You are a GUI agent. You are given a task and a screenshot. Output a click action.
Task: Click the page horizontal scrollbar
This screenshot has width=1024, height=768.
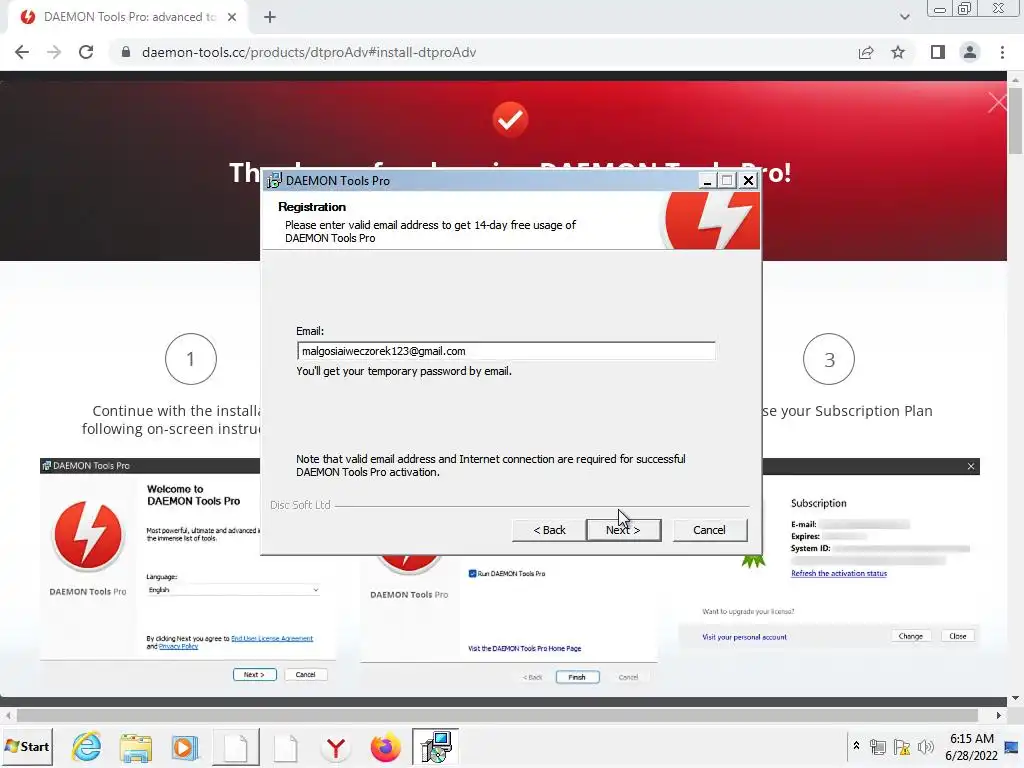pyautogui.click(x=496, y=715)
